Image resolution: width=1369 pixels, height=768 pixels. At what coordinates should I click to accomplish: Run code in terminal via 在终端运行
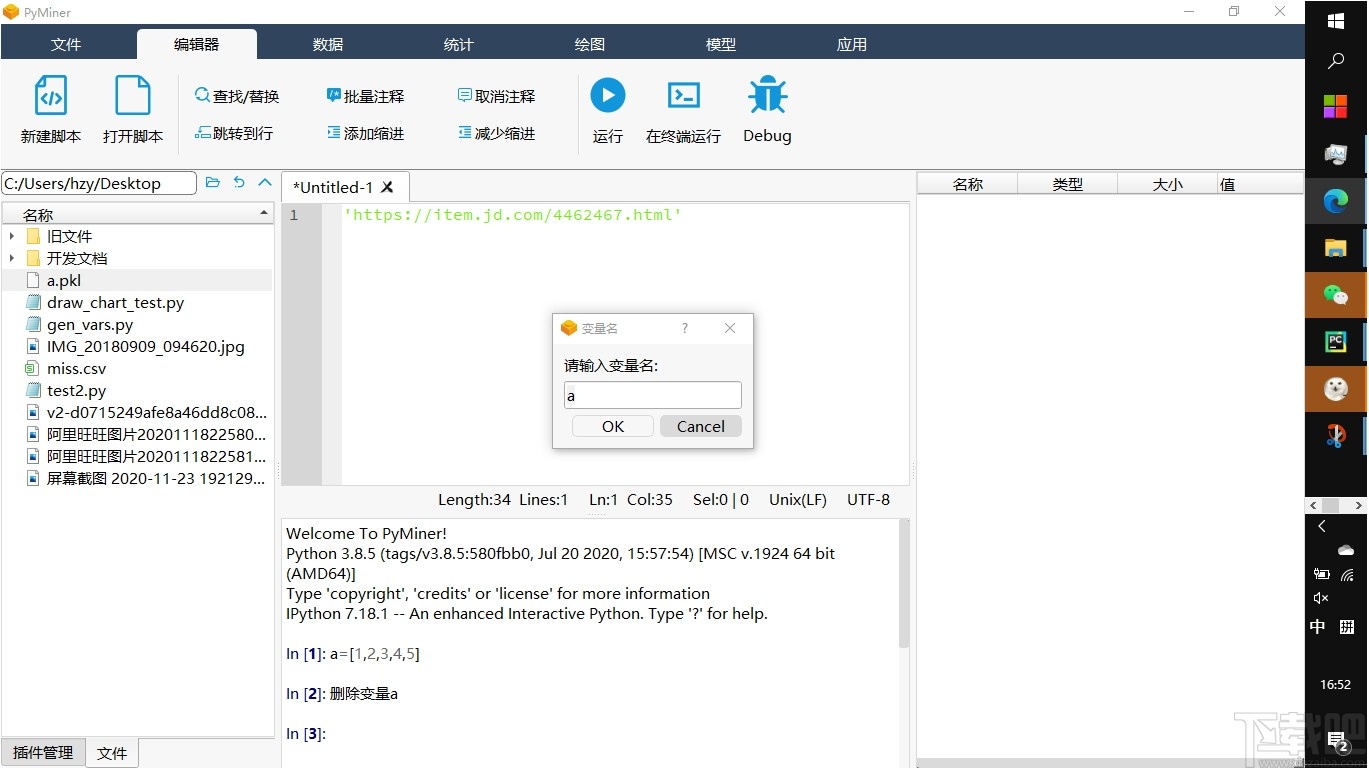(683, 108)
